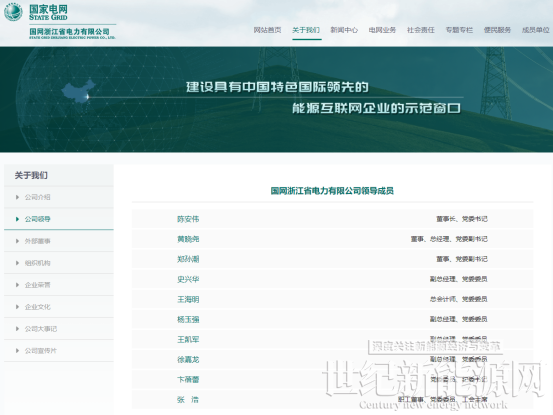The width and height of the screenshot is (553, 415).
Task: Go to 新闻中心 in the top navigation
Action: [344, 30]
